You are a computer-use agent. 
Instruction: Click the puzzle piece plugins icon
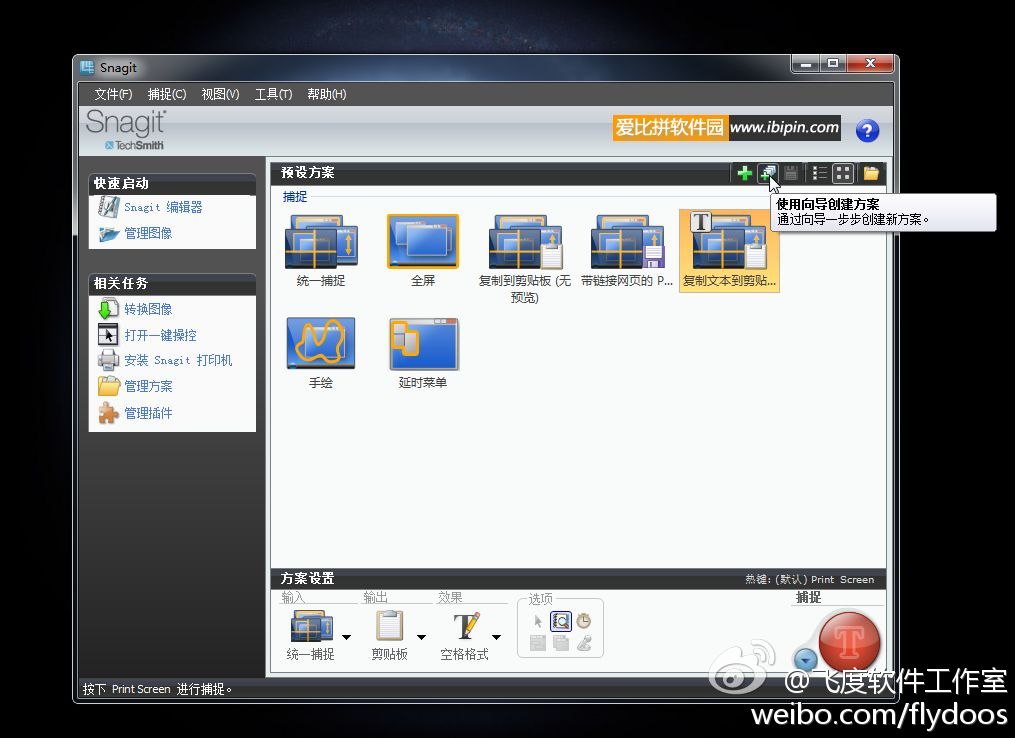tap(108, 413)
